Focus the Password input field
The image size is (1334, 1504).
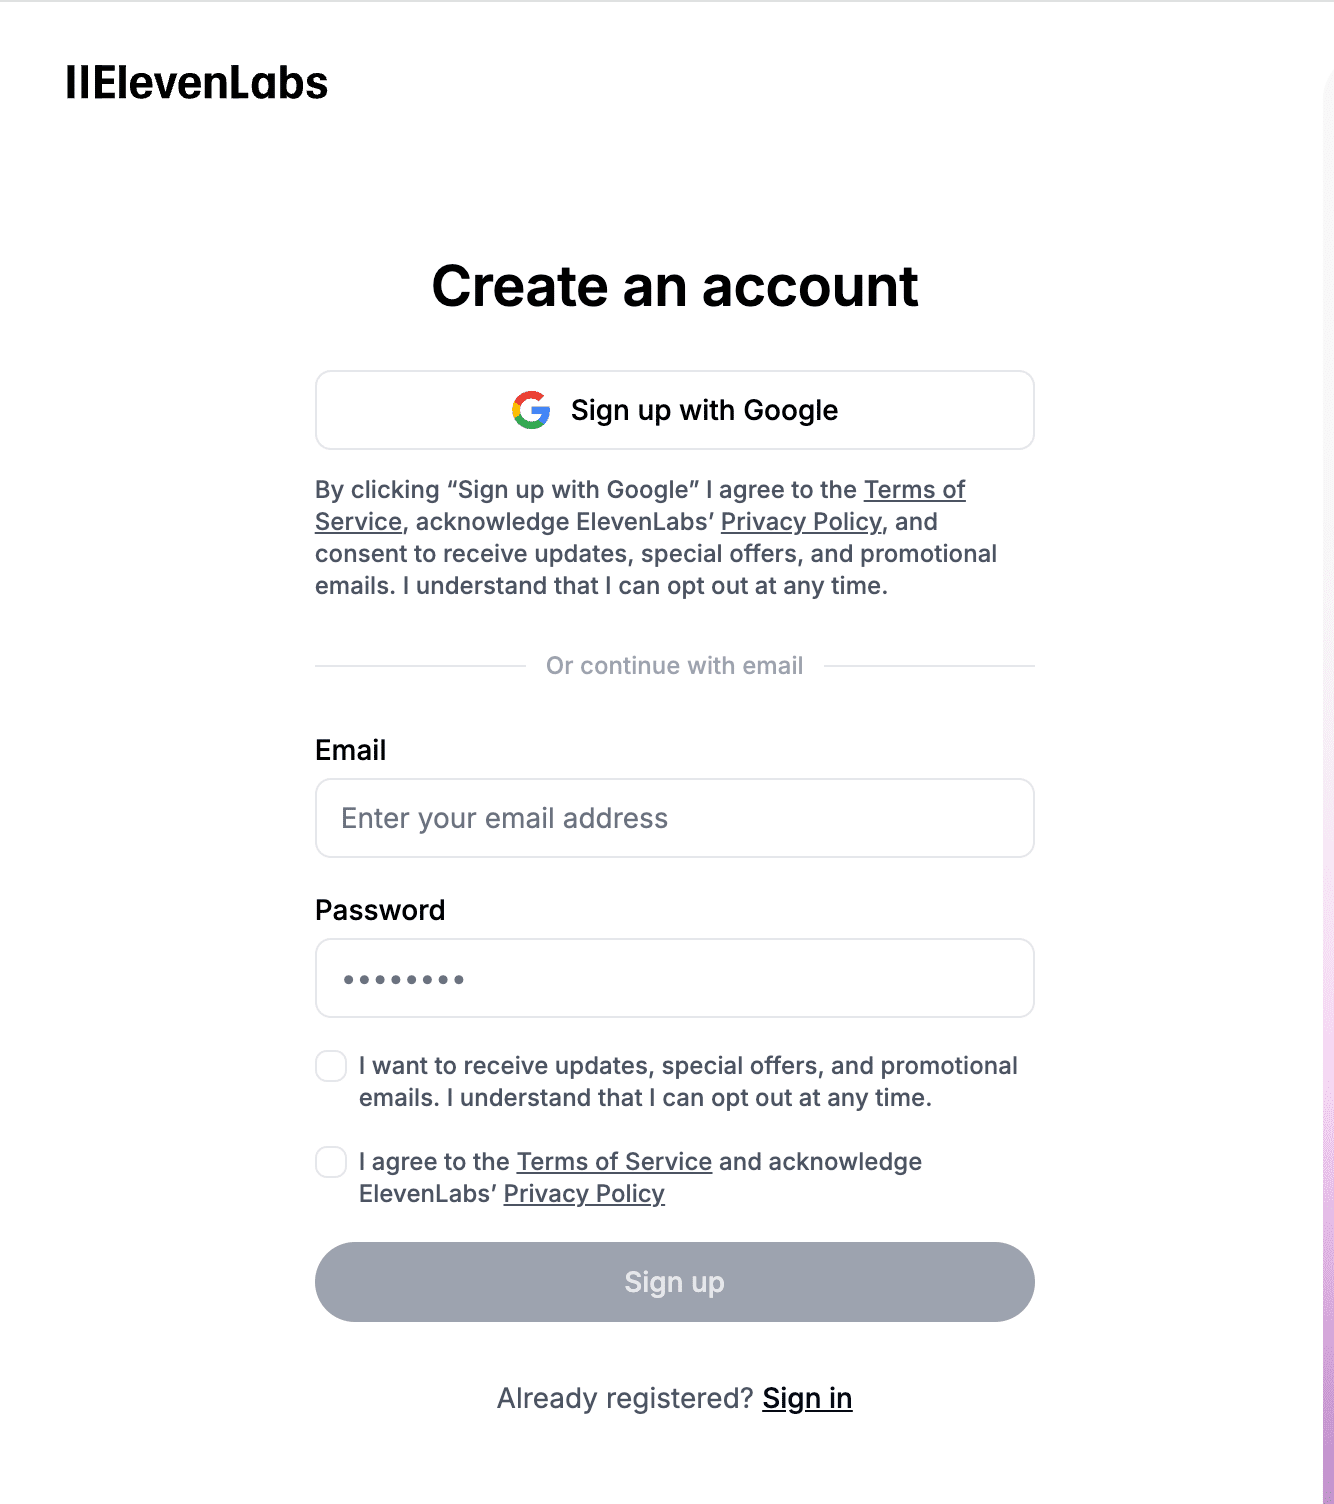point(675,978)
